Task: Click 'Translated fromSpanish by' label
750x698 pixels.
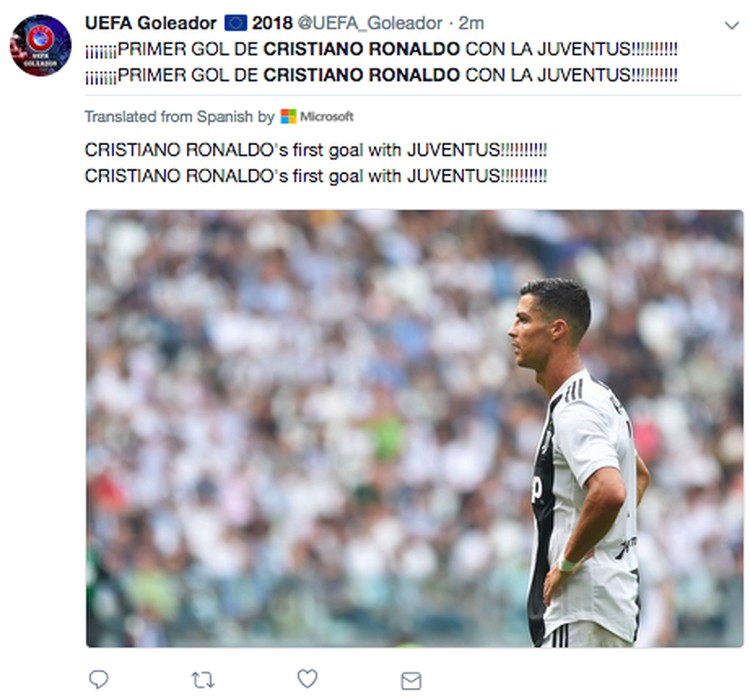Action: (180, 116)
